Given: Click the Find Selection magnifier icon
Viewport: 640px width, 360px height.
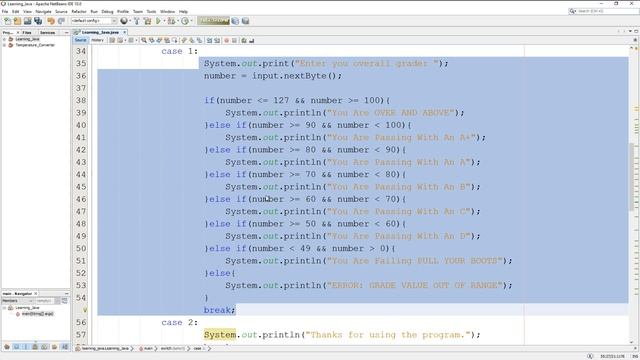Looking at the screenshot, I should [x=144, y=40].
